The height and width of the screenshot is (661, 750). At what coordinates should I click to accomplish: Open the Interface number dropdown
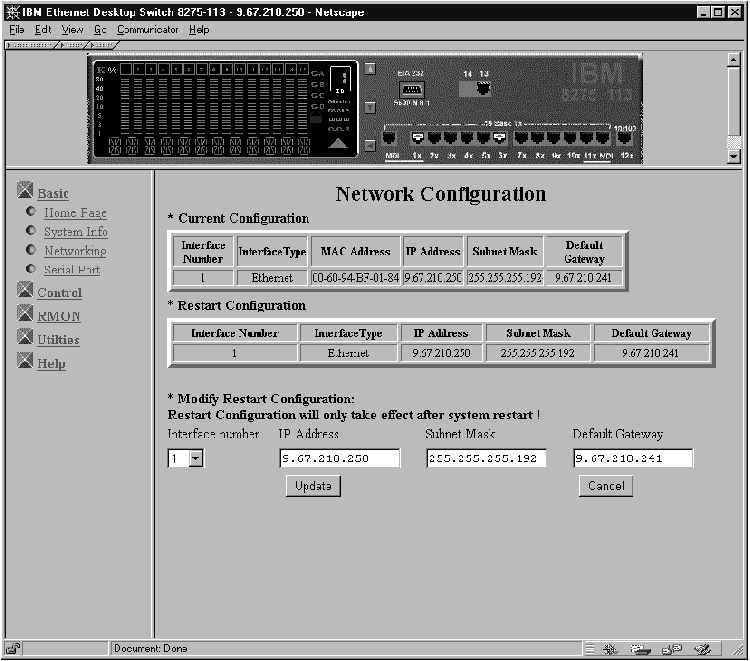click(x=195, y=458)
